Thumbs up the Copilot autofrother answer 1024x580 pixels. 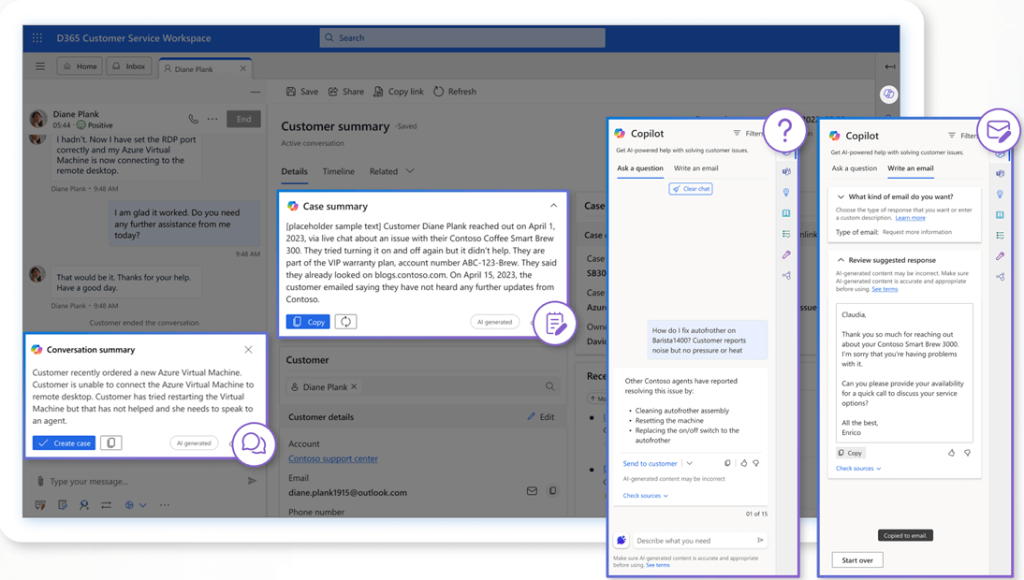pos(744,463)
